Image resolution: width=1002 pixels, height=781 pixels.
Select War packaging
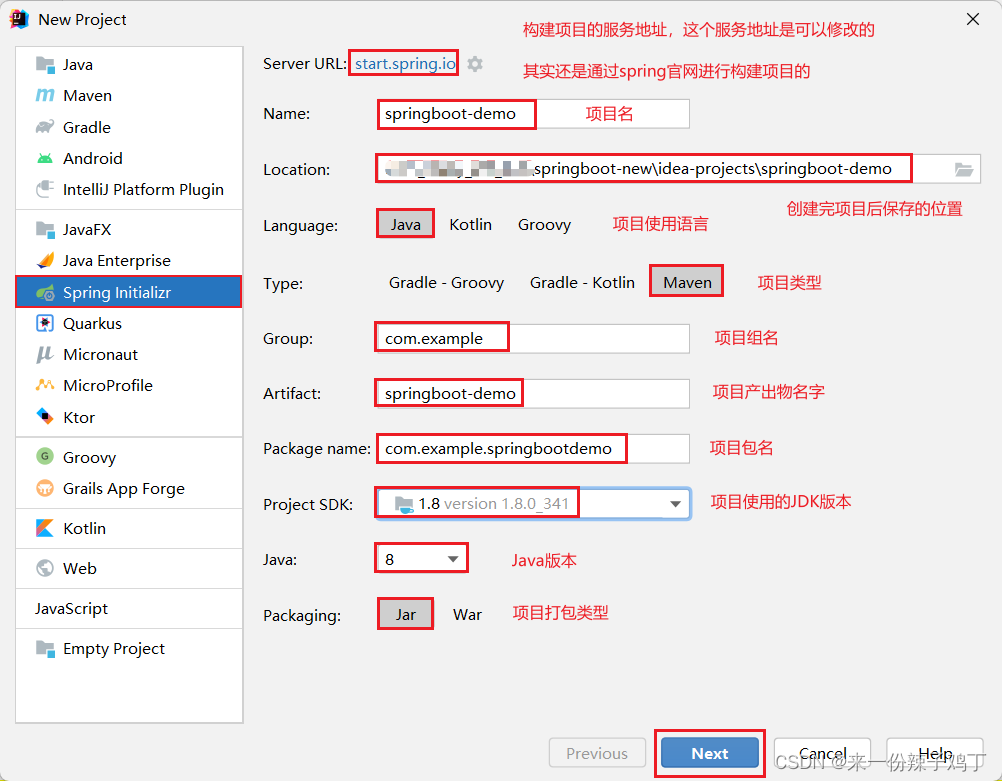467,615
